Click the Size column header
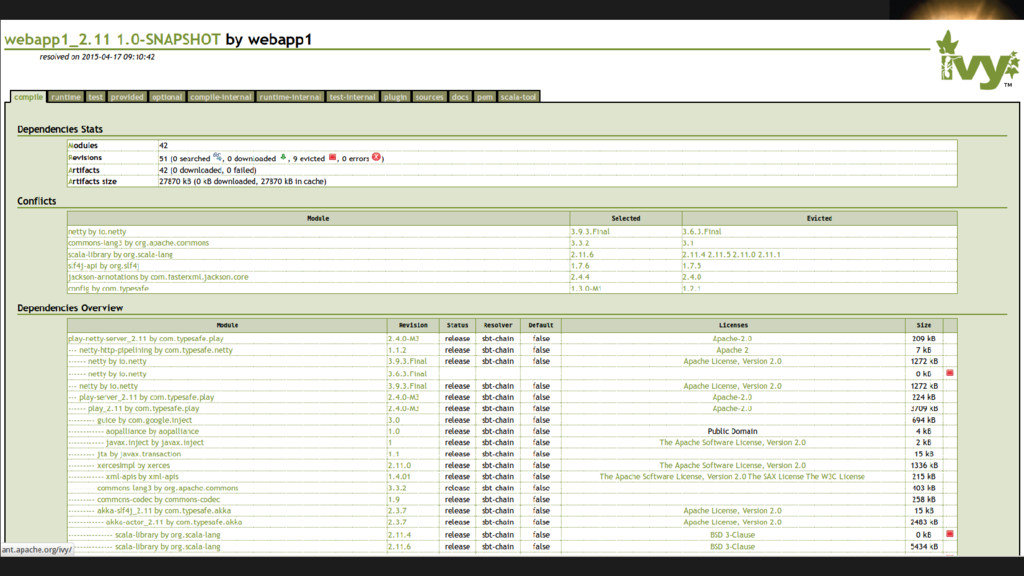The image size is (1024, 576). 924,325
